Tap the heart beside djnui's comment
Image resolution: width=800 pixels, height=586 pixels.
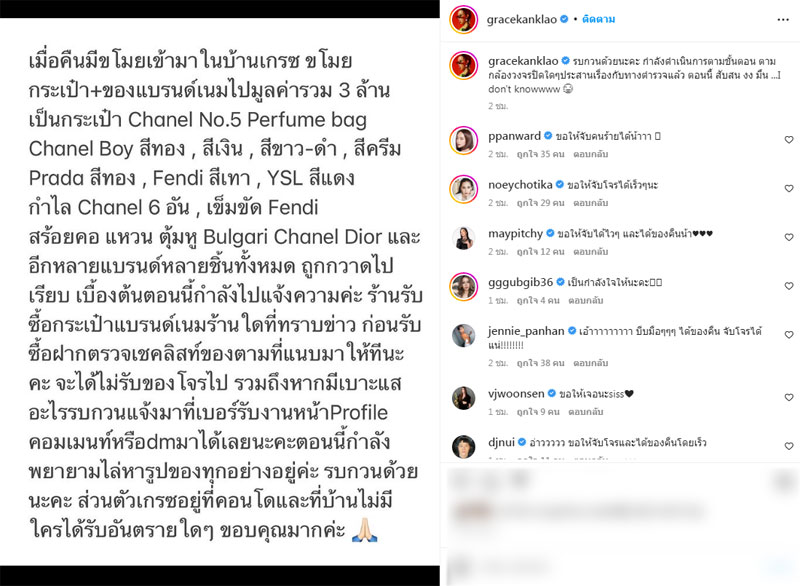[x=789, y=446]
